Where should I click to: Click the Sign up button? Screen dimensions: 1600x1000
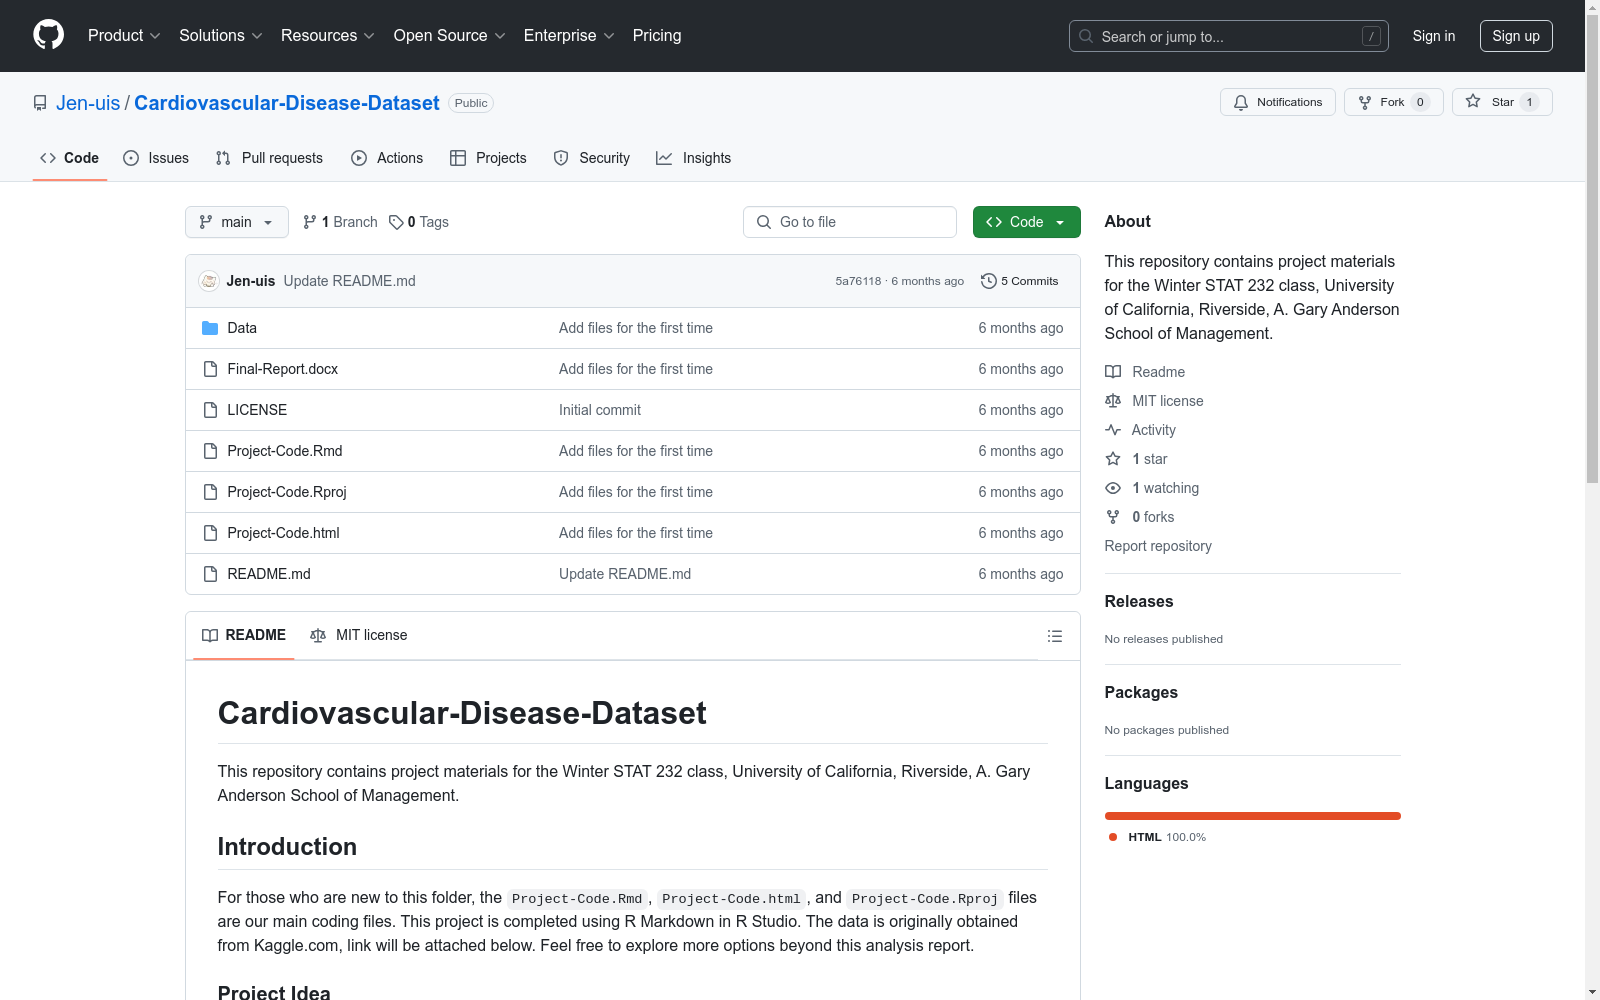point(1516,36)
